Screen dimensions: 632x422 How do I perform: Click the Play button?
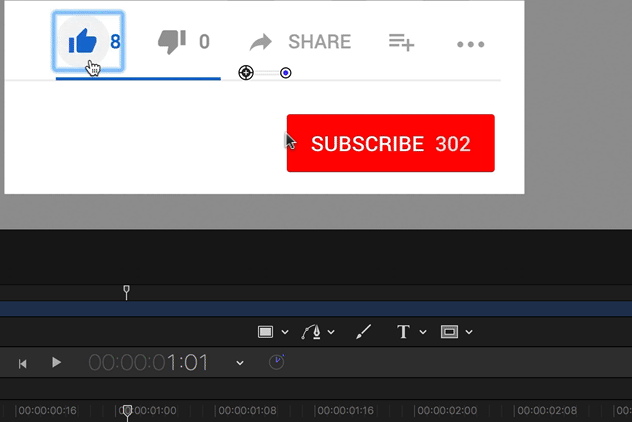56,362
